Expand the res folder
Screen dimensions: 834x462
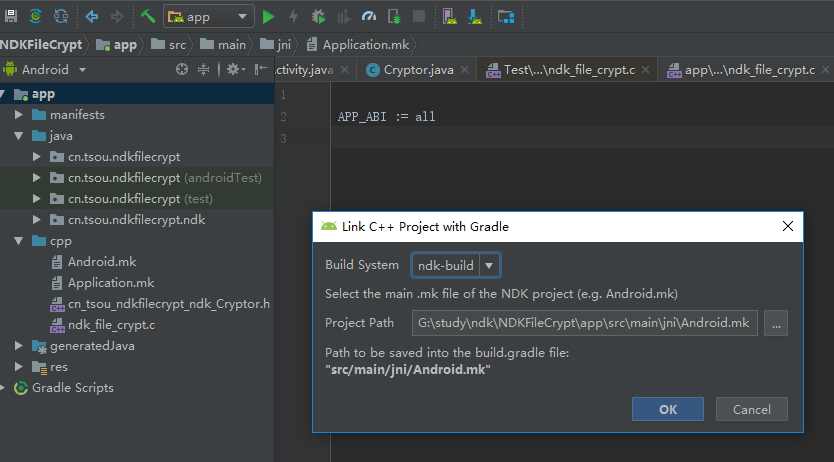[19, 367]
